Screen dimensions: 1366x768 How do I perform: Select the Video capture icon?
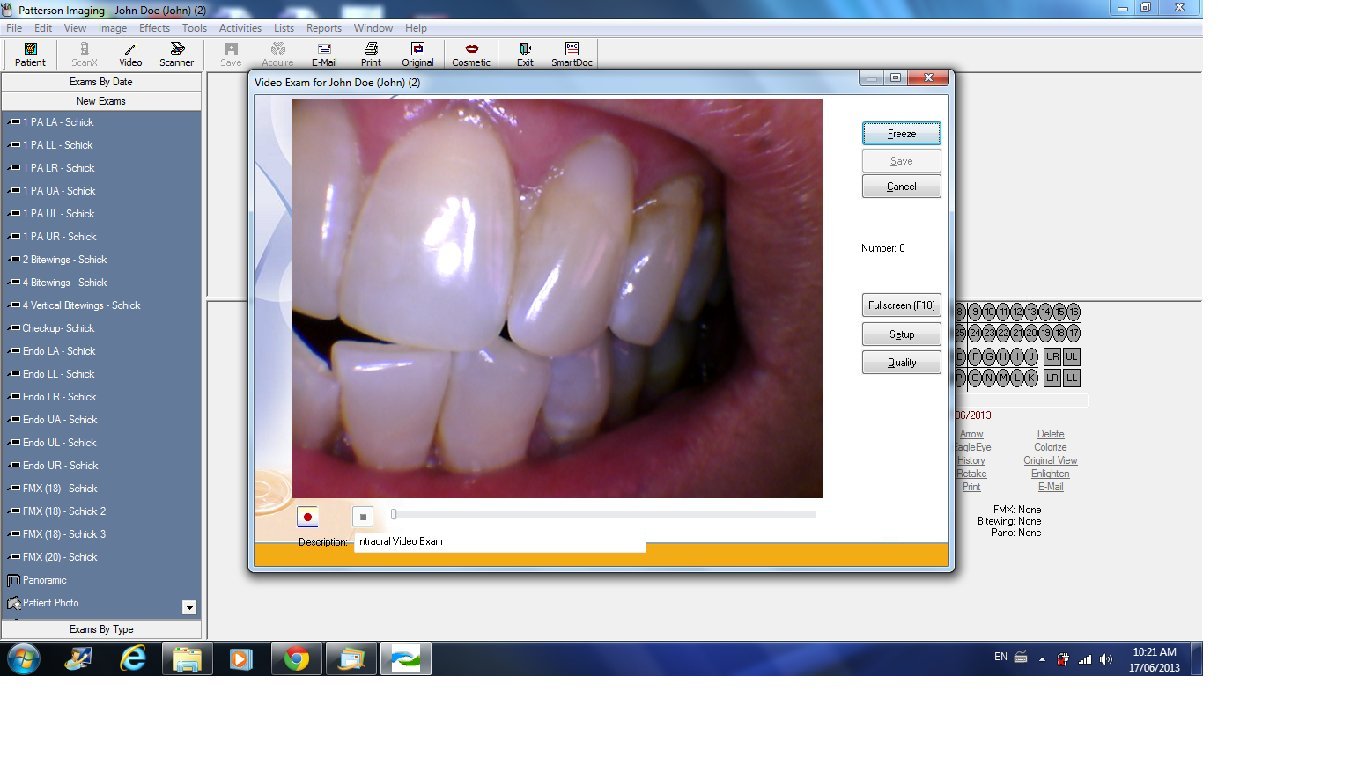tap(129, 54)
